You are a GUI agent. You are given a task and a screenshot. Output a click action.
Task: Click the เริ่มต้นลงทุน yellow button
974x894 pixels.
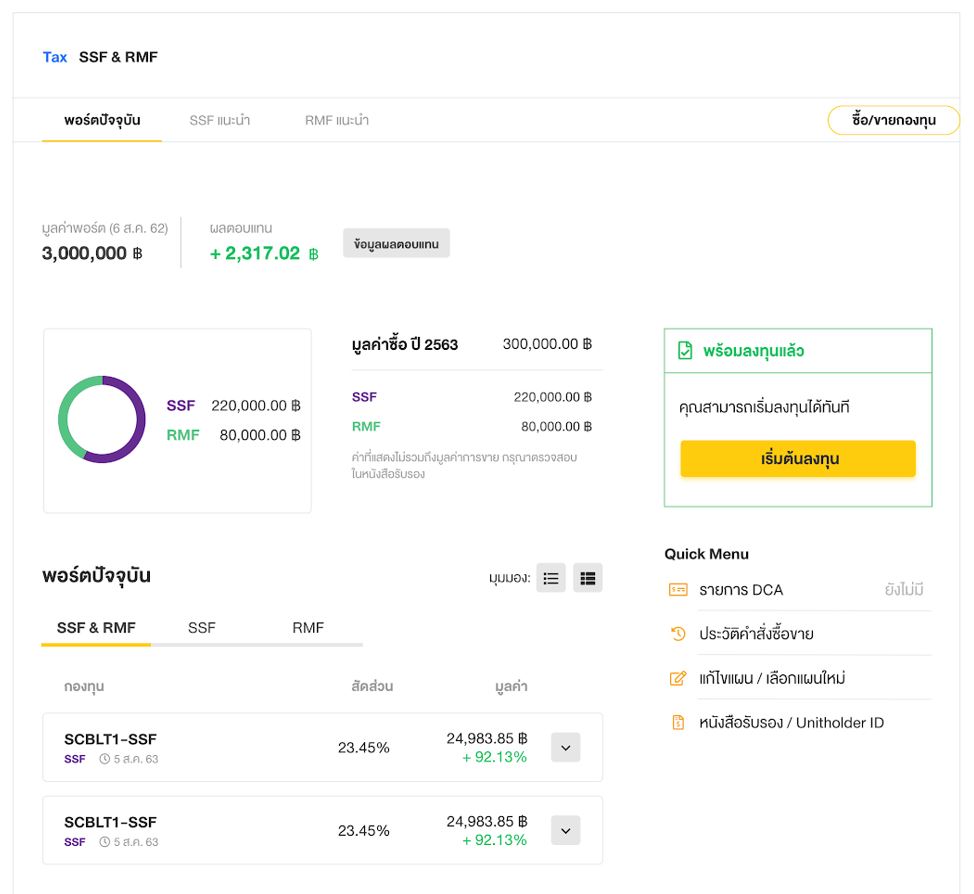pos(798,459)
